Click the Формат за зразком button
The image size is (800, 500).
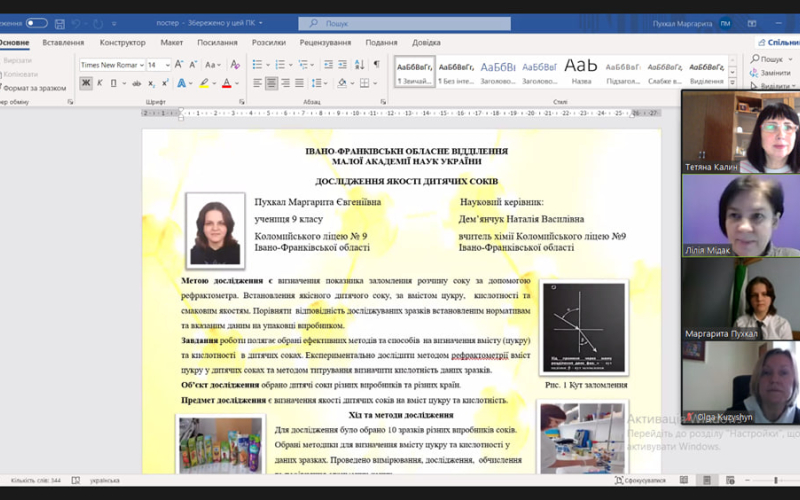34,88
